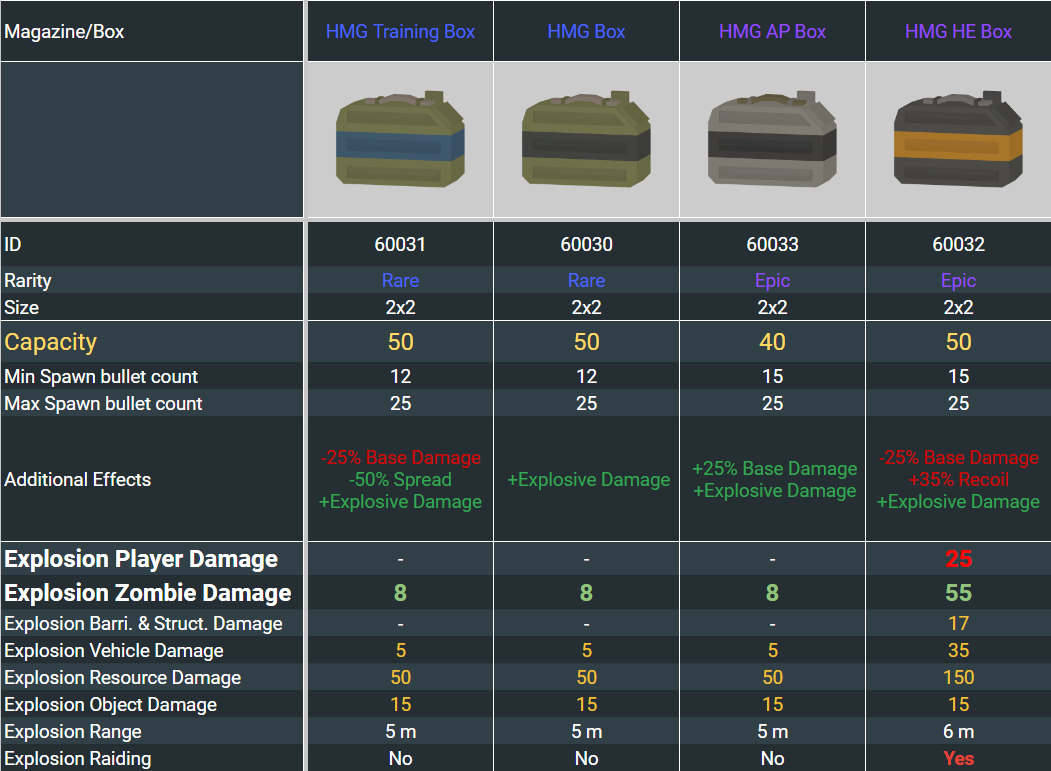Click HMG AP Box capacity value 40
Viewport: 1051px width, 771px height.
click(x=772, y=342)
